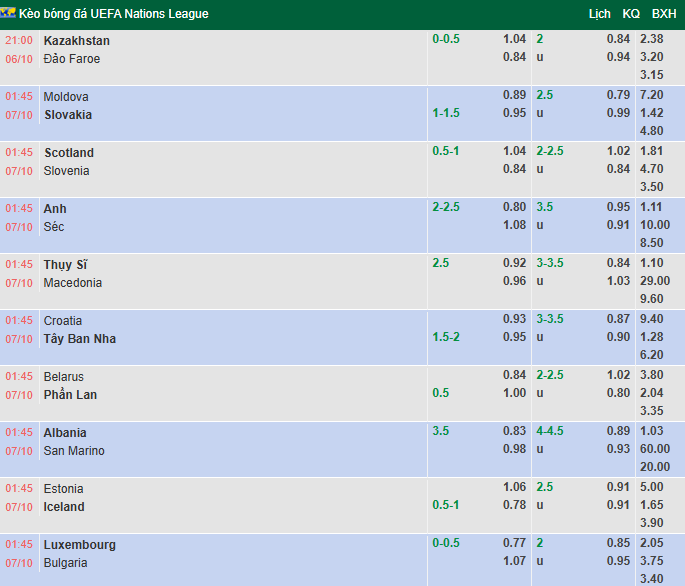Select the Slovakia team name
This screenshot has height=586, width=685.
tap(68, 114)
